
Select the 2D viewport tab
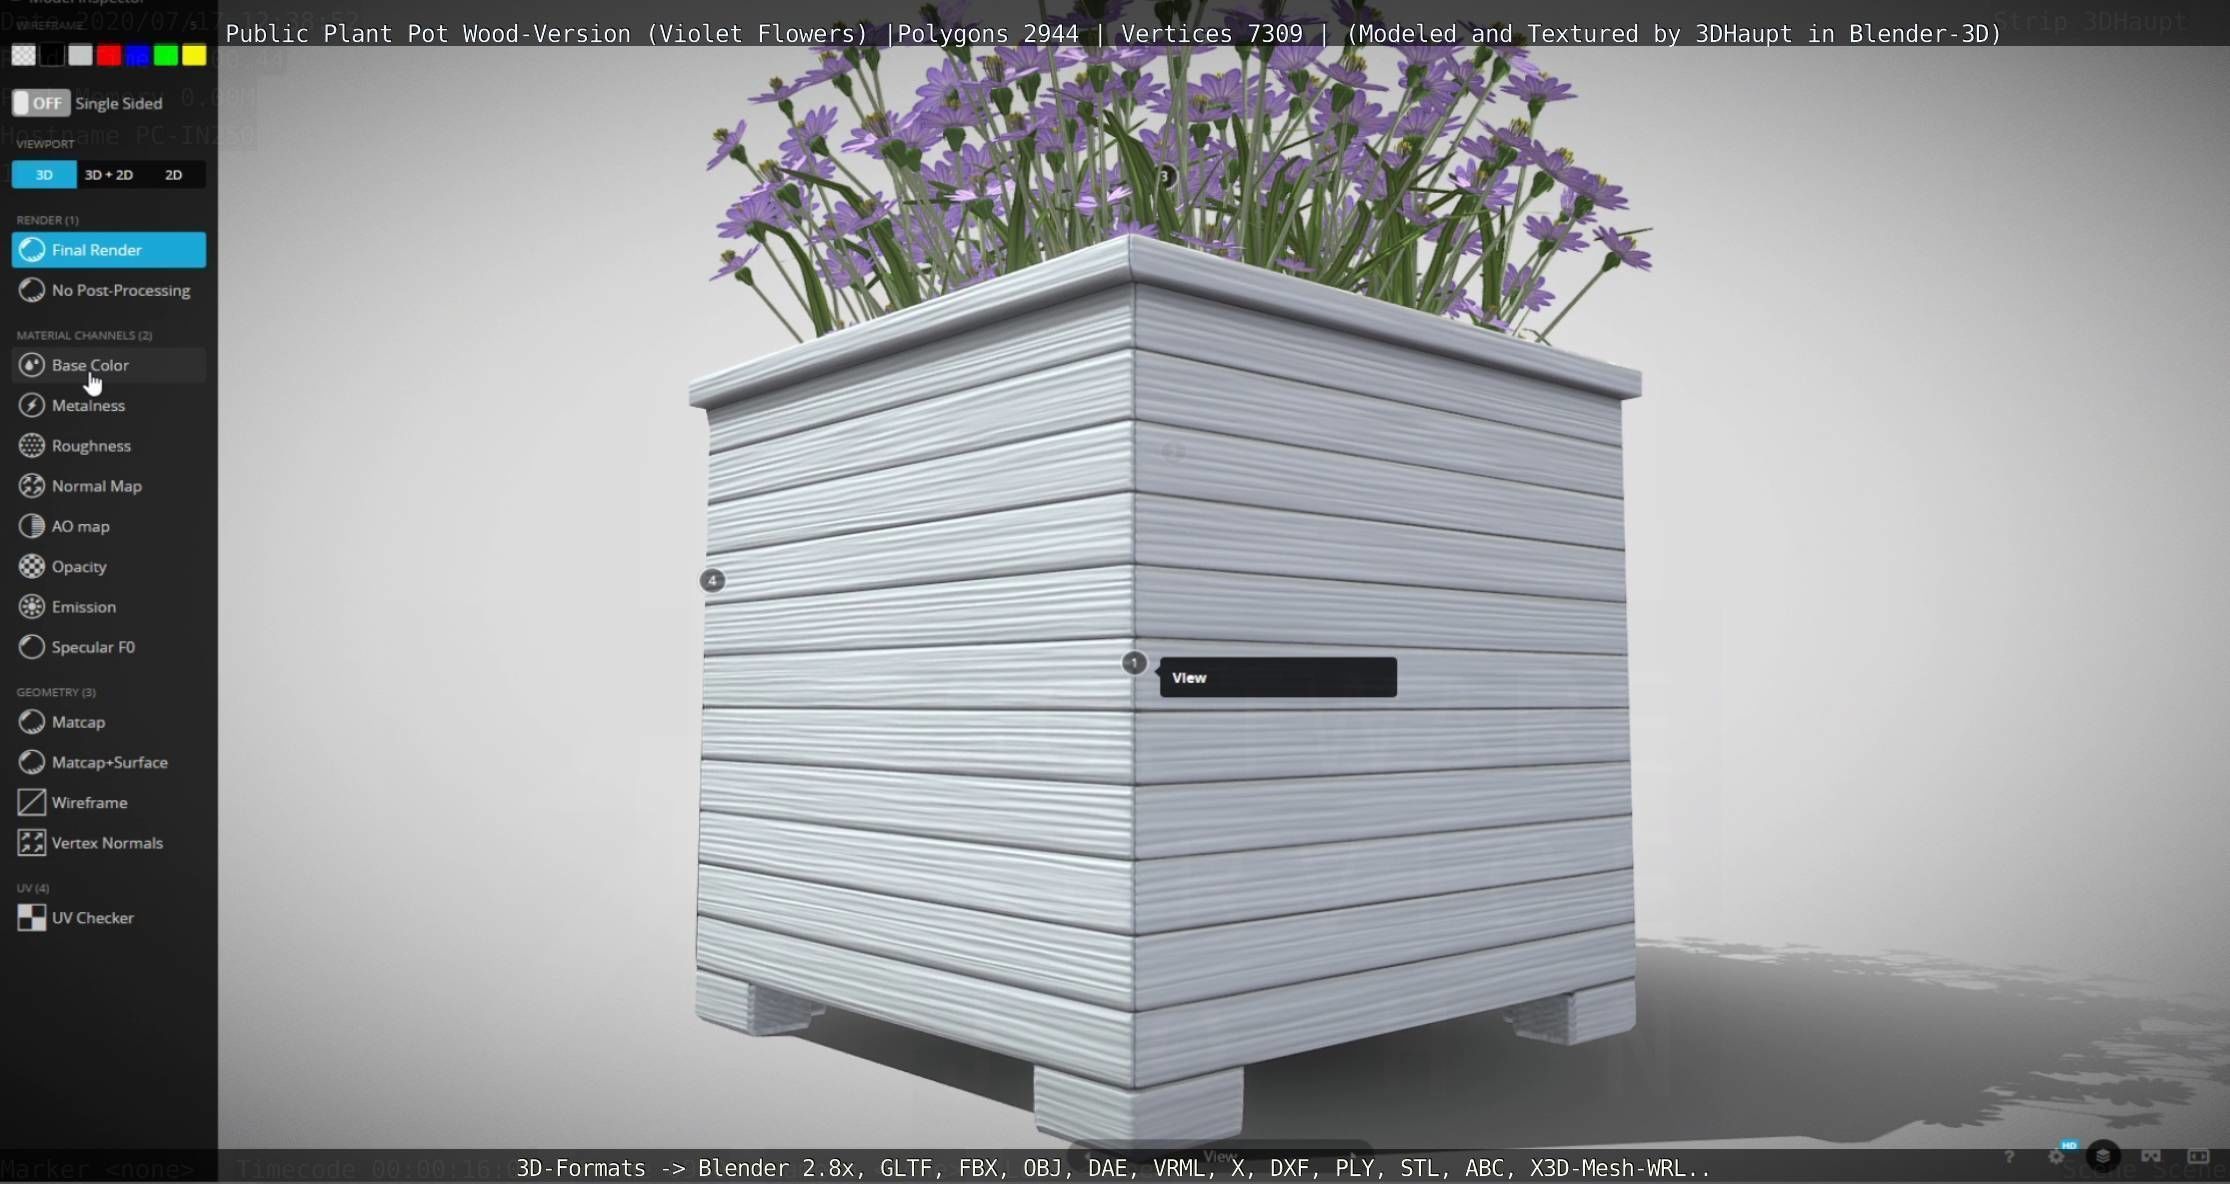coord(174,175)
